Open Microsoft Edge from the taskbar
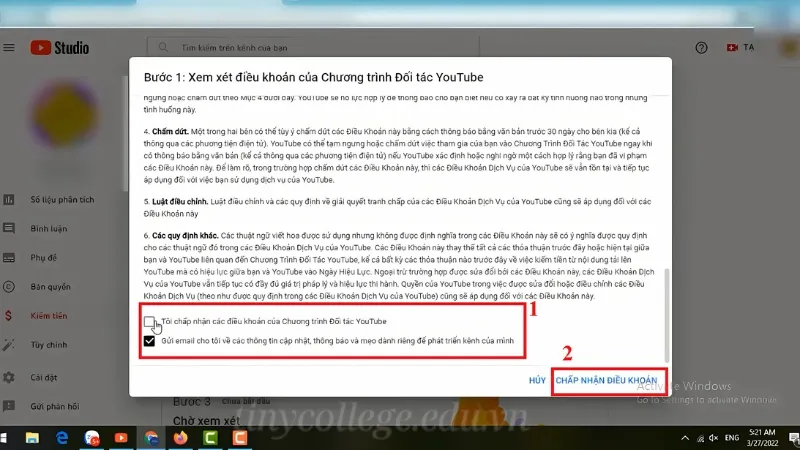 pos(62,438)
